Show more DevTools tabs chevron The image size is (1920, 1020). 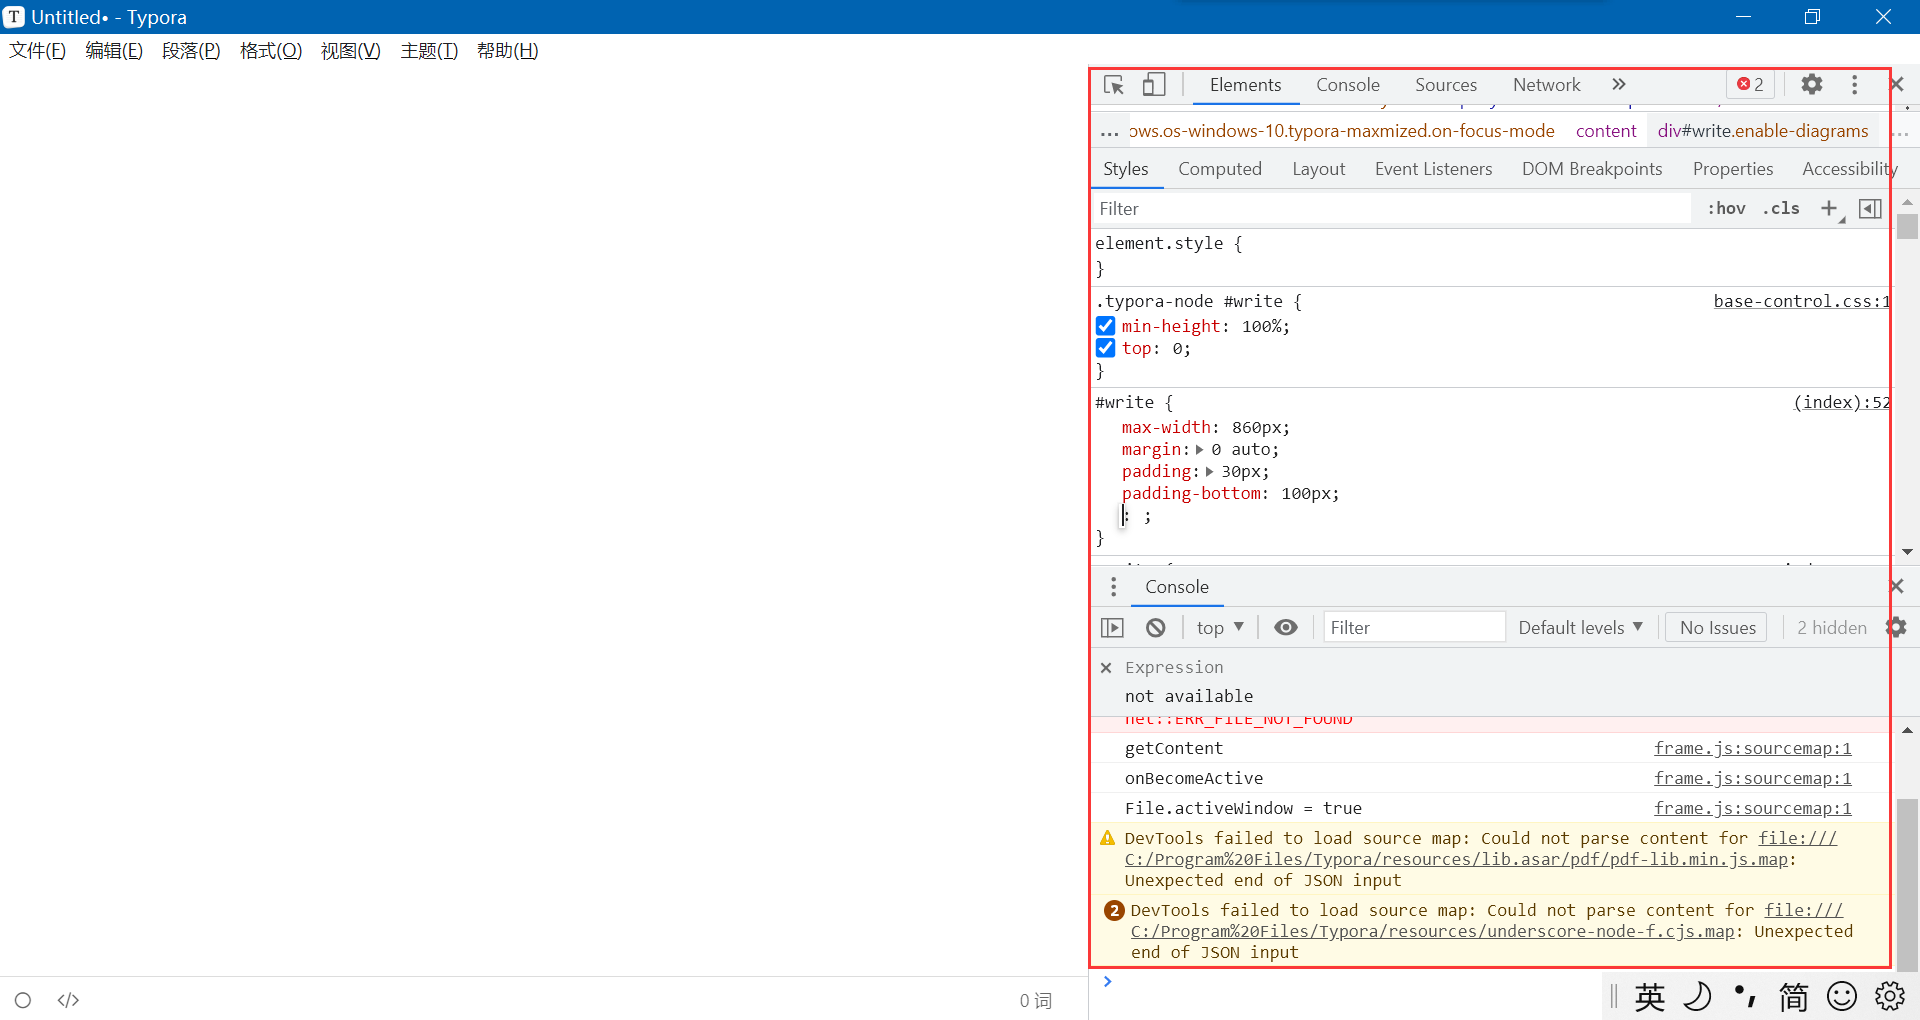coord(1619,85)
